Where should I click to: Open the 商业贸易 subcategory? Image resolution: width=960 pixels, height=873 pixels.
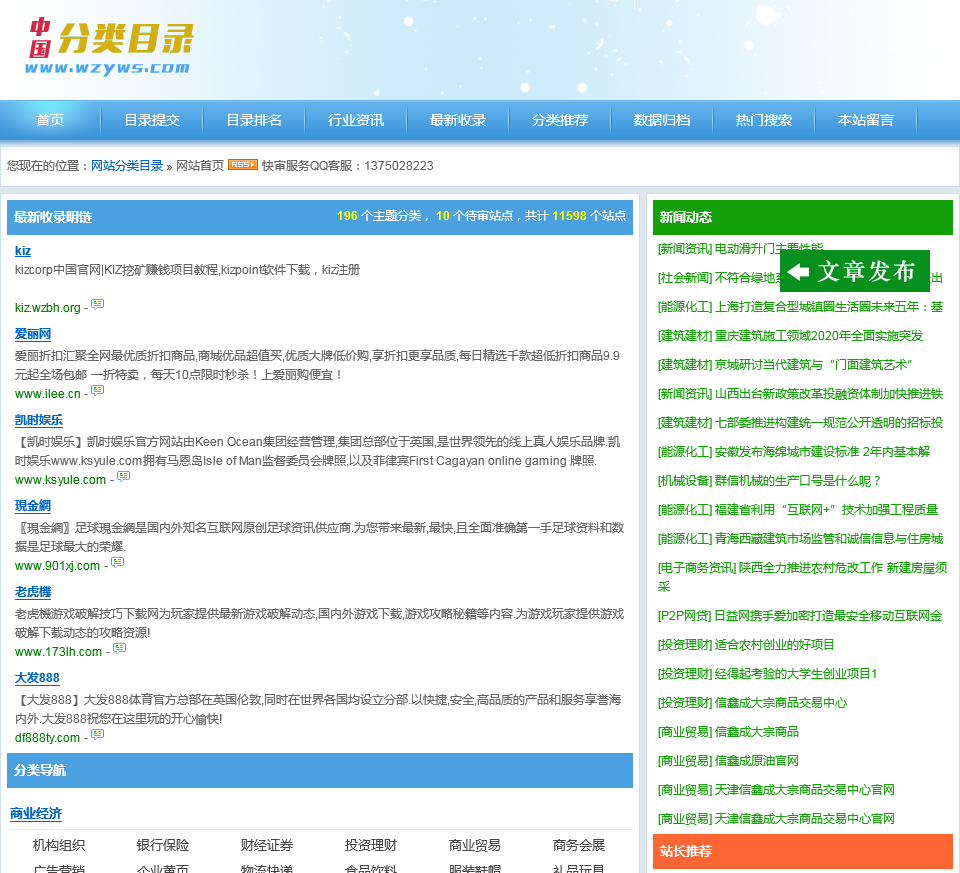[x=474, y=845]
